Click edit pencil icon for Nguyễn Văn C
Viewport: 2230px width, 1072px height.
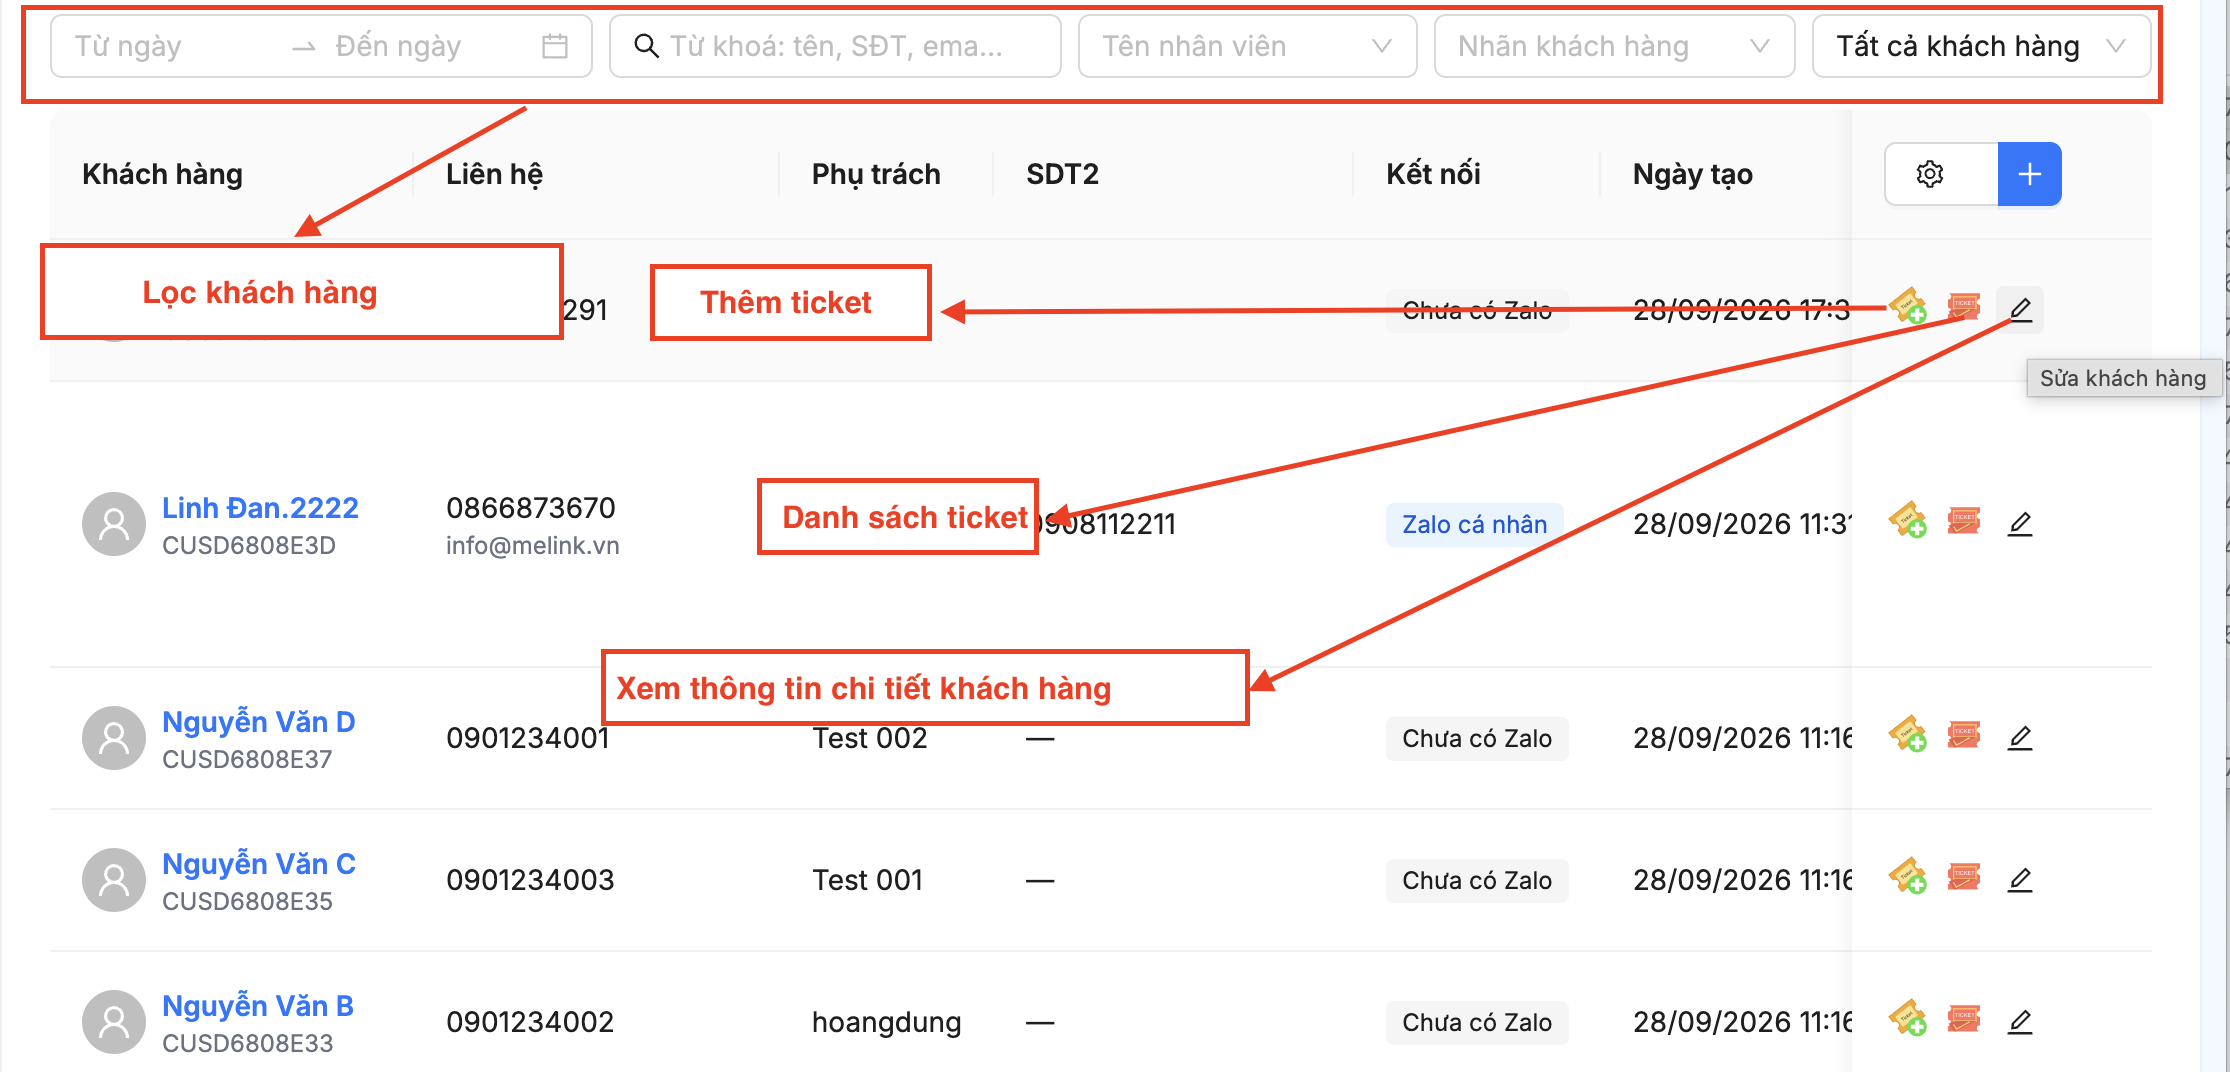[x=2020, y=879]
